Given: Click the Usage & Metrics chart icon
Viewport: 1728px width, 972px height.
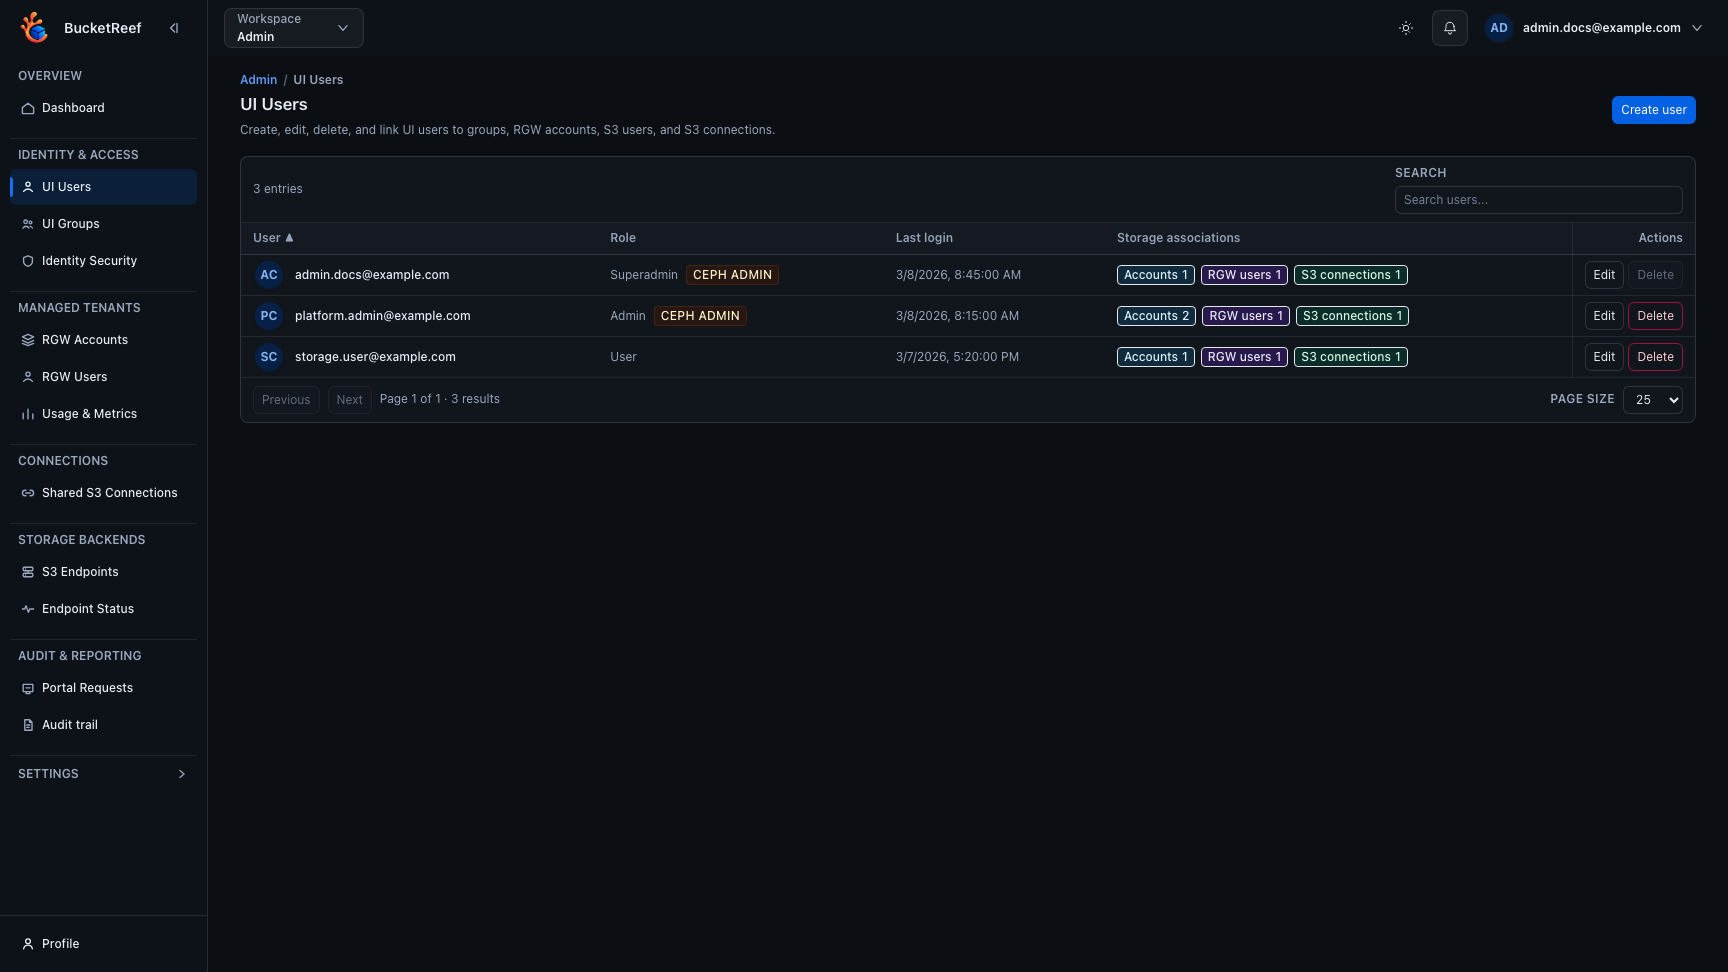Looking at the screenshot, I should 28,414.
